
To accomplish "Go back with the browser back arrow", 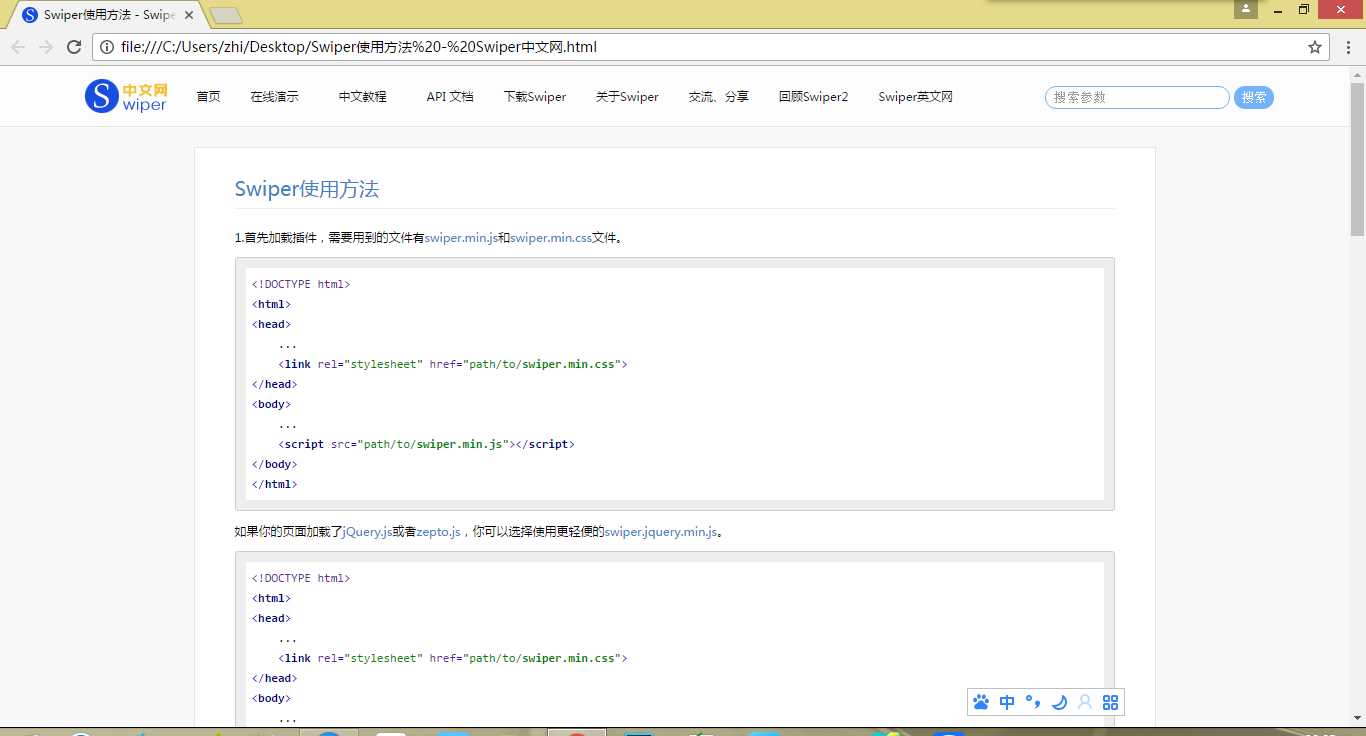I will pos(18,47).
